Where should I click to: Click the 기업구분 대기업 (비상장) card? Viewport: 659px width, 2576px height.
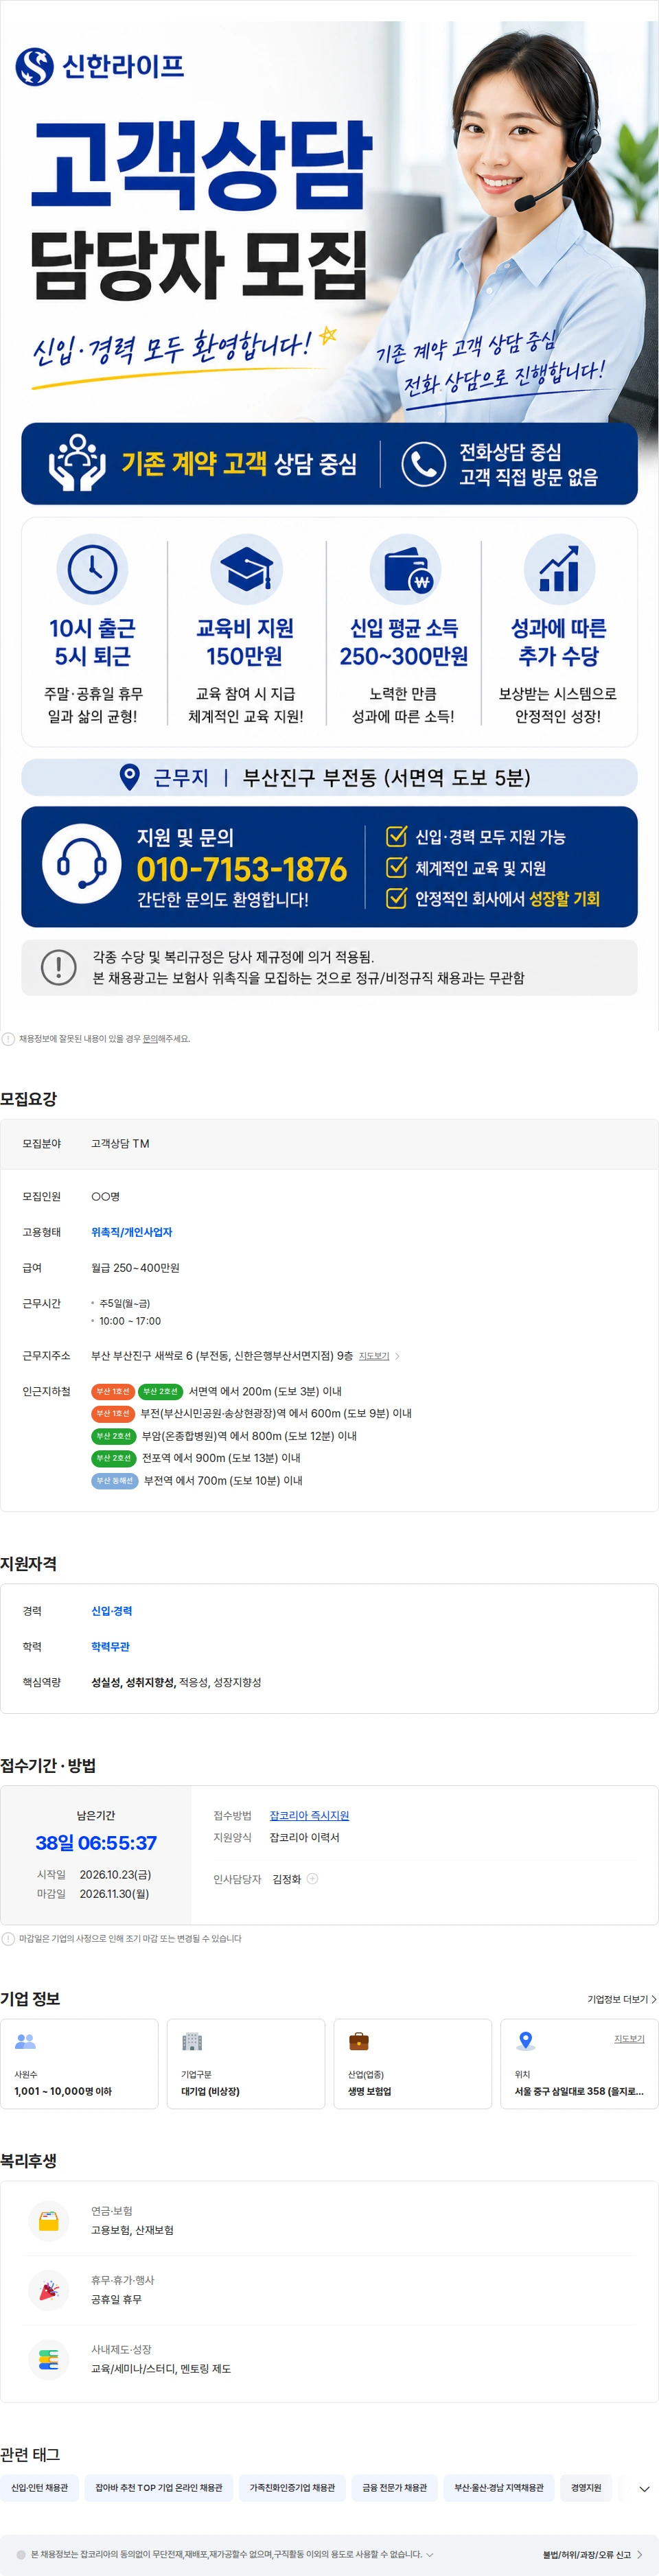coord(246,2064)
